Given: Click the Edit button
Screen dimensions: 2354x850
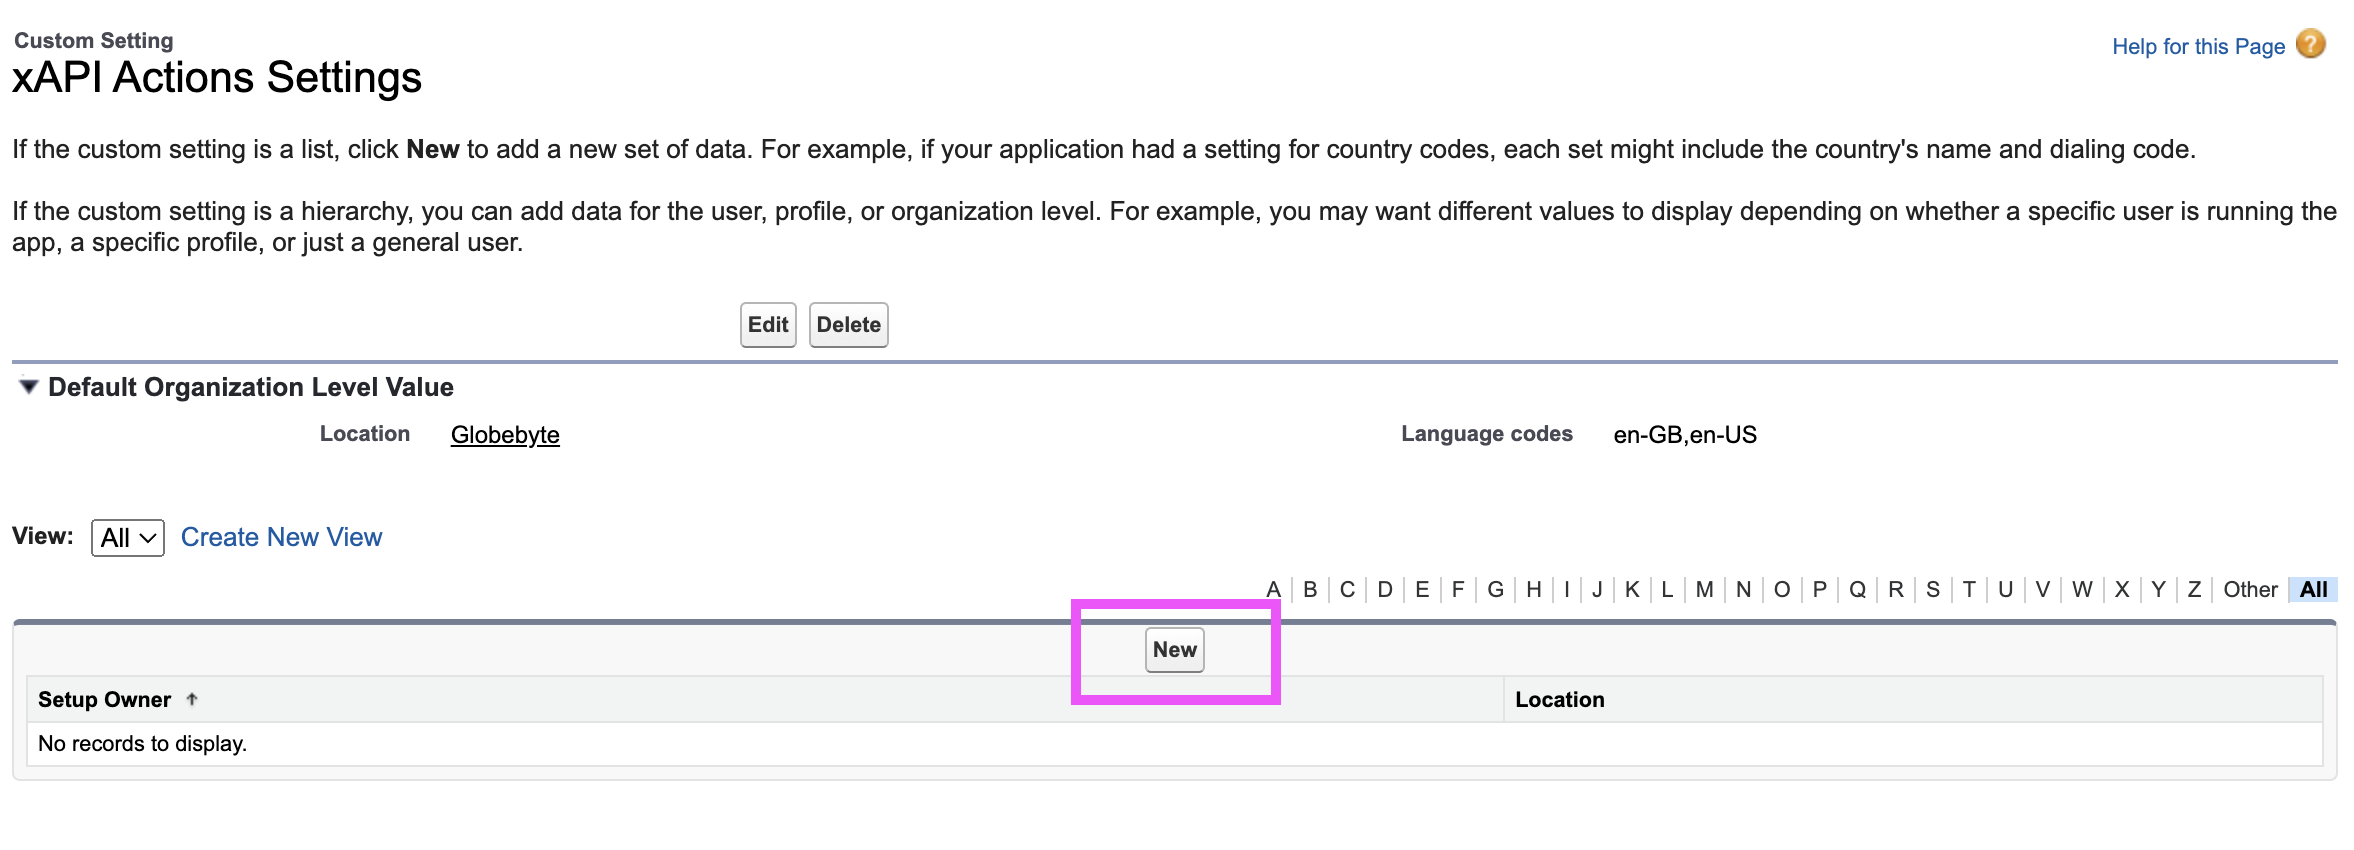Looking at the screenshot, I should click(767, 325).
